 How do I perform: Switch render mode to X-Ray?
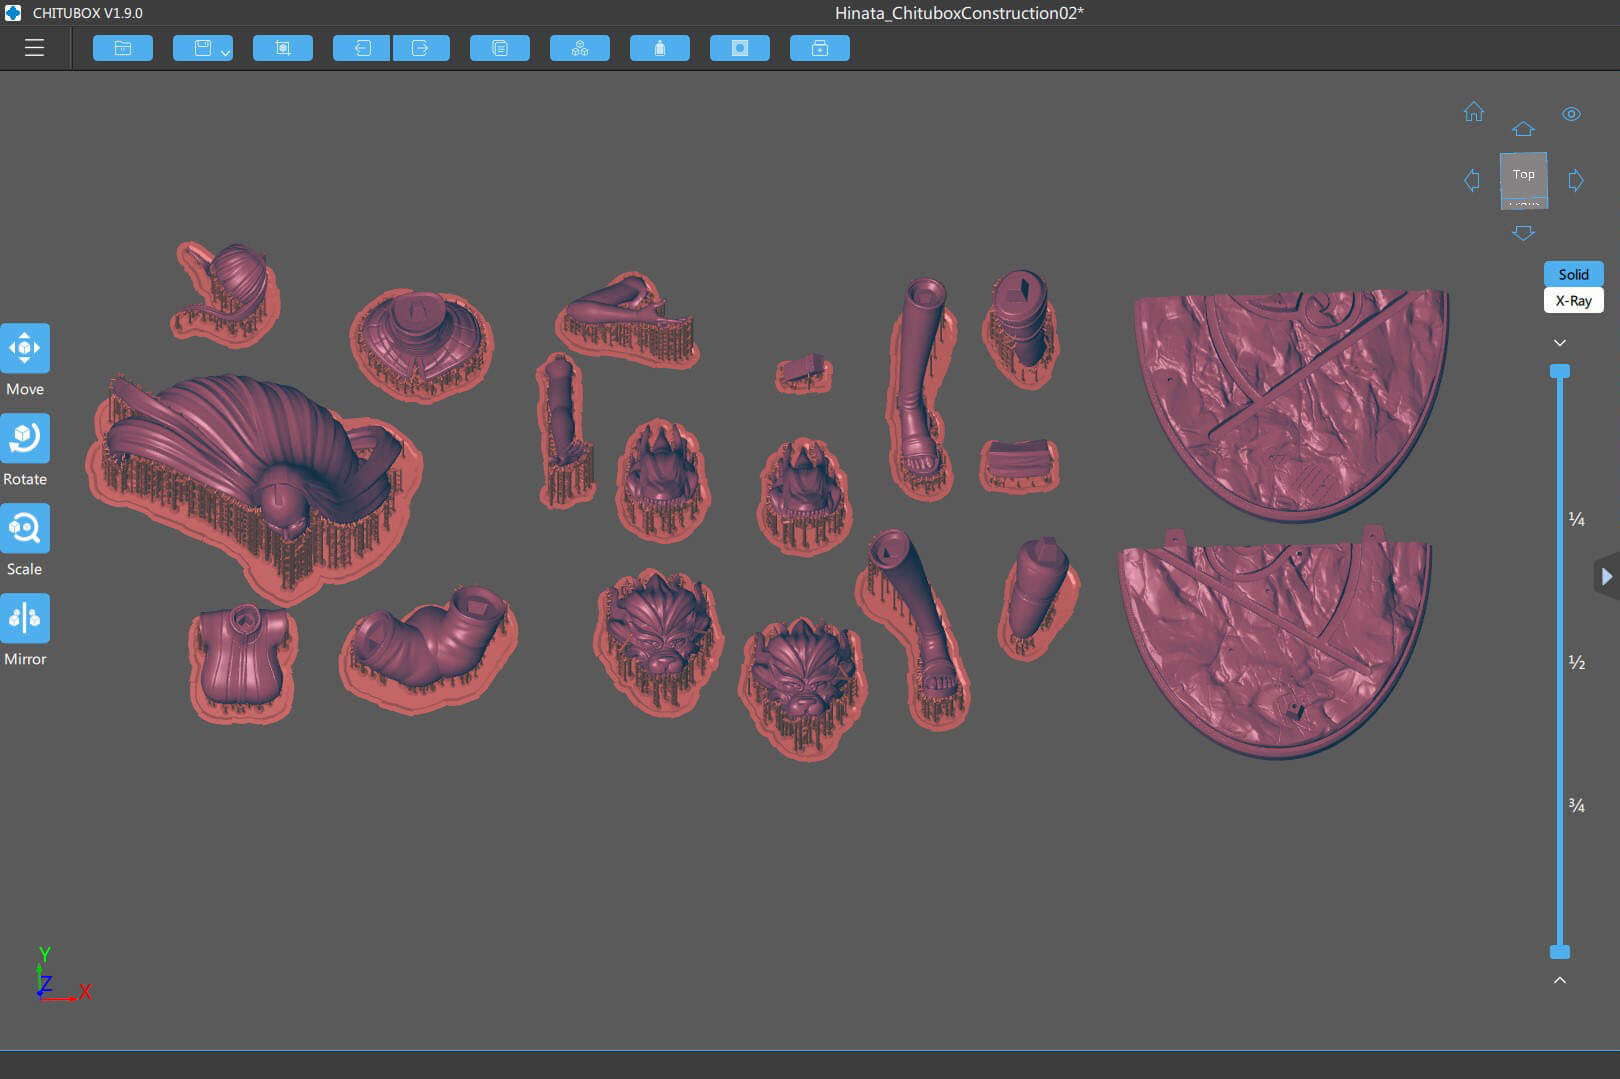[x=1573, y=300]
